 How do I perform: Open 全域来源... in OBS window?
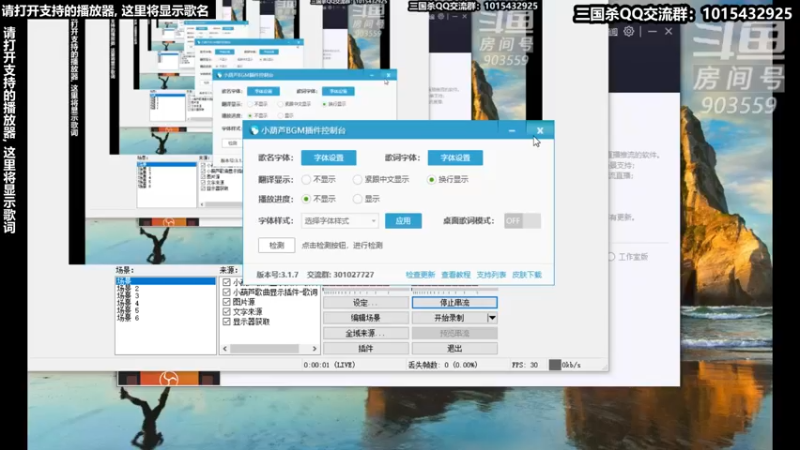tap(366, 333)
